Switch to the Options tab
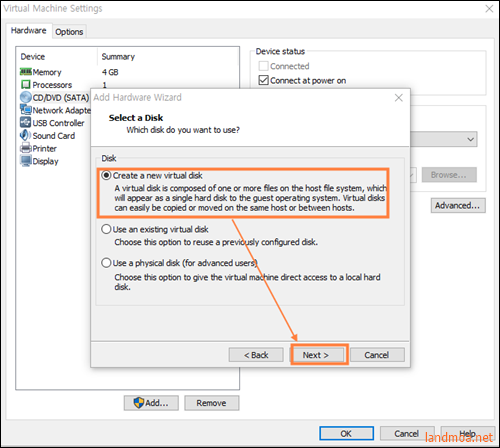 [69, 32]
